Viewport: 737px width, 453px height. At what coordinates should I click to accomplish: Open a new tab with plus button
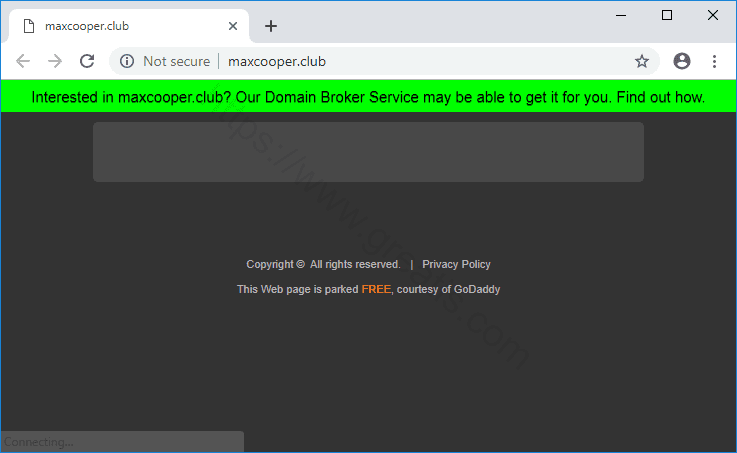point(271,26)
